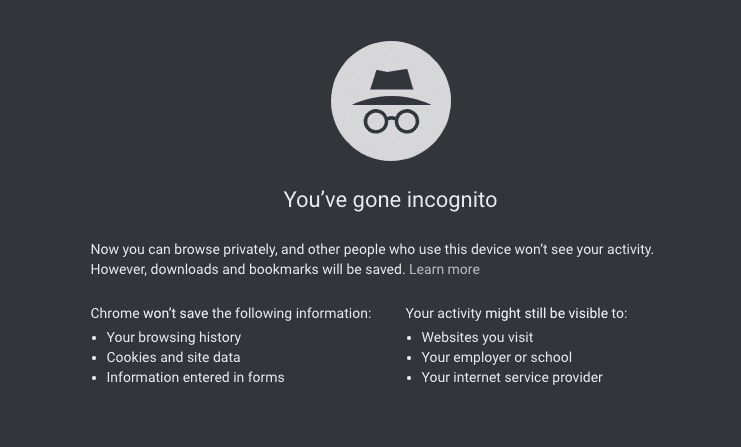Click the bullet beside "Your browsing history"
The width and height of the screenshot is (741, 447).
click(95, 338)
